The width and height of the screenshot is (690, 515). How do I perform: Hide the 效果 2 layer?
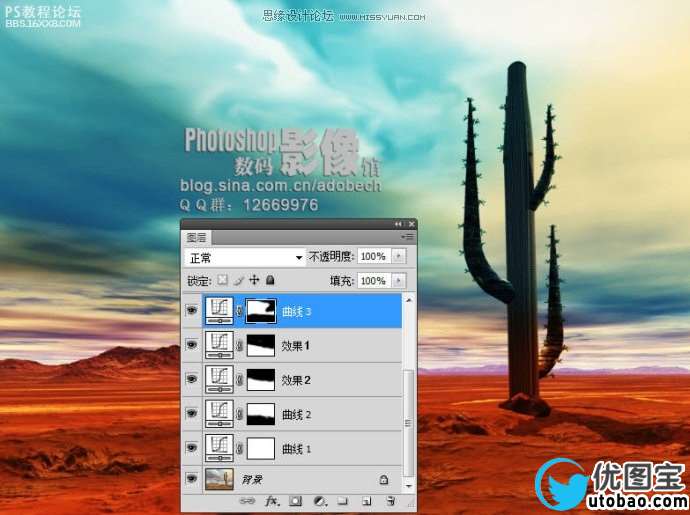click(x=191, y=379)
